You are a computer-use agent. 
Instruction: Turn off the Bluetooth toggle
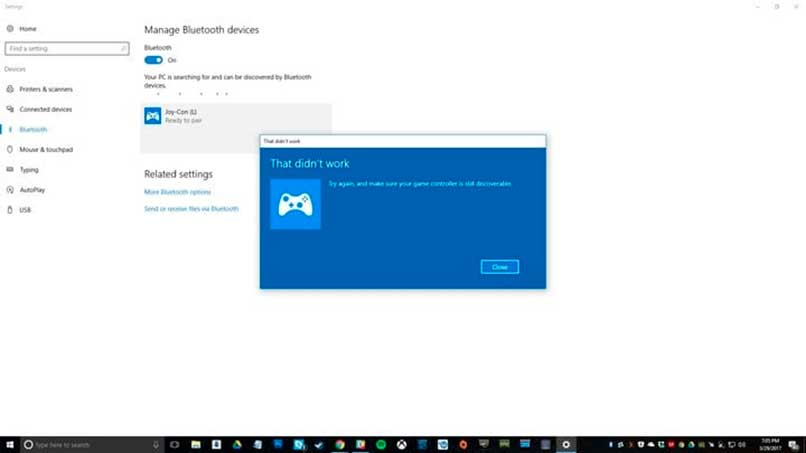pos(153,60)
